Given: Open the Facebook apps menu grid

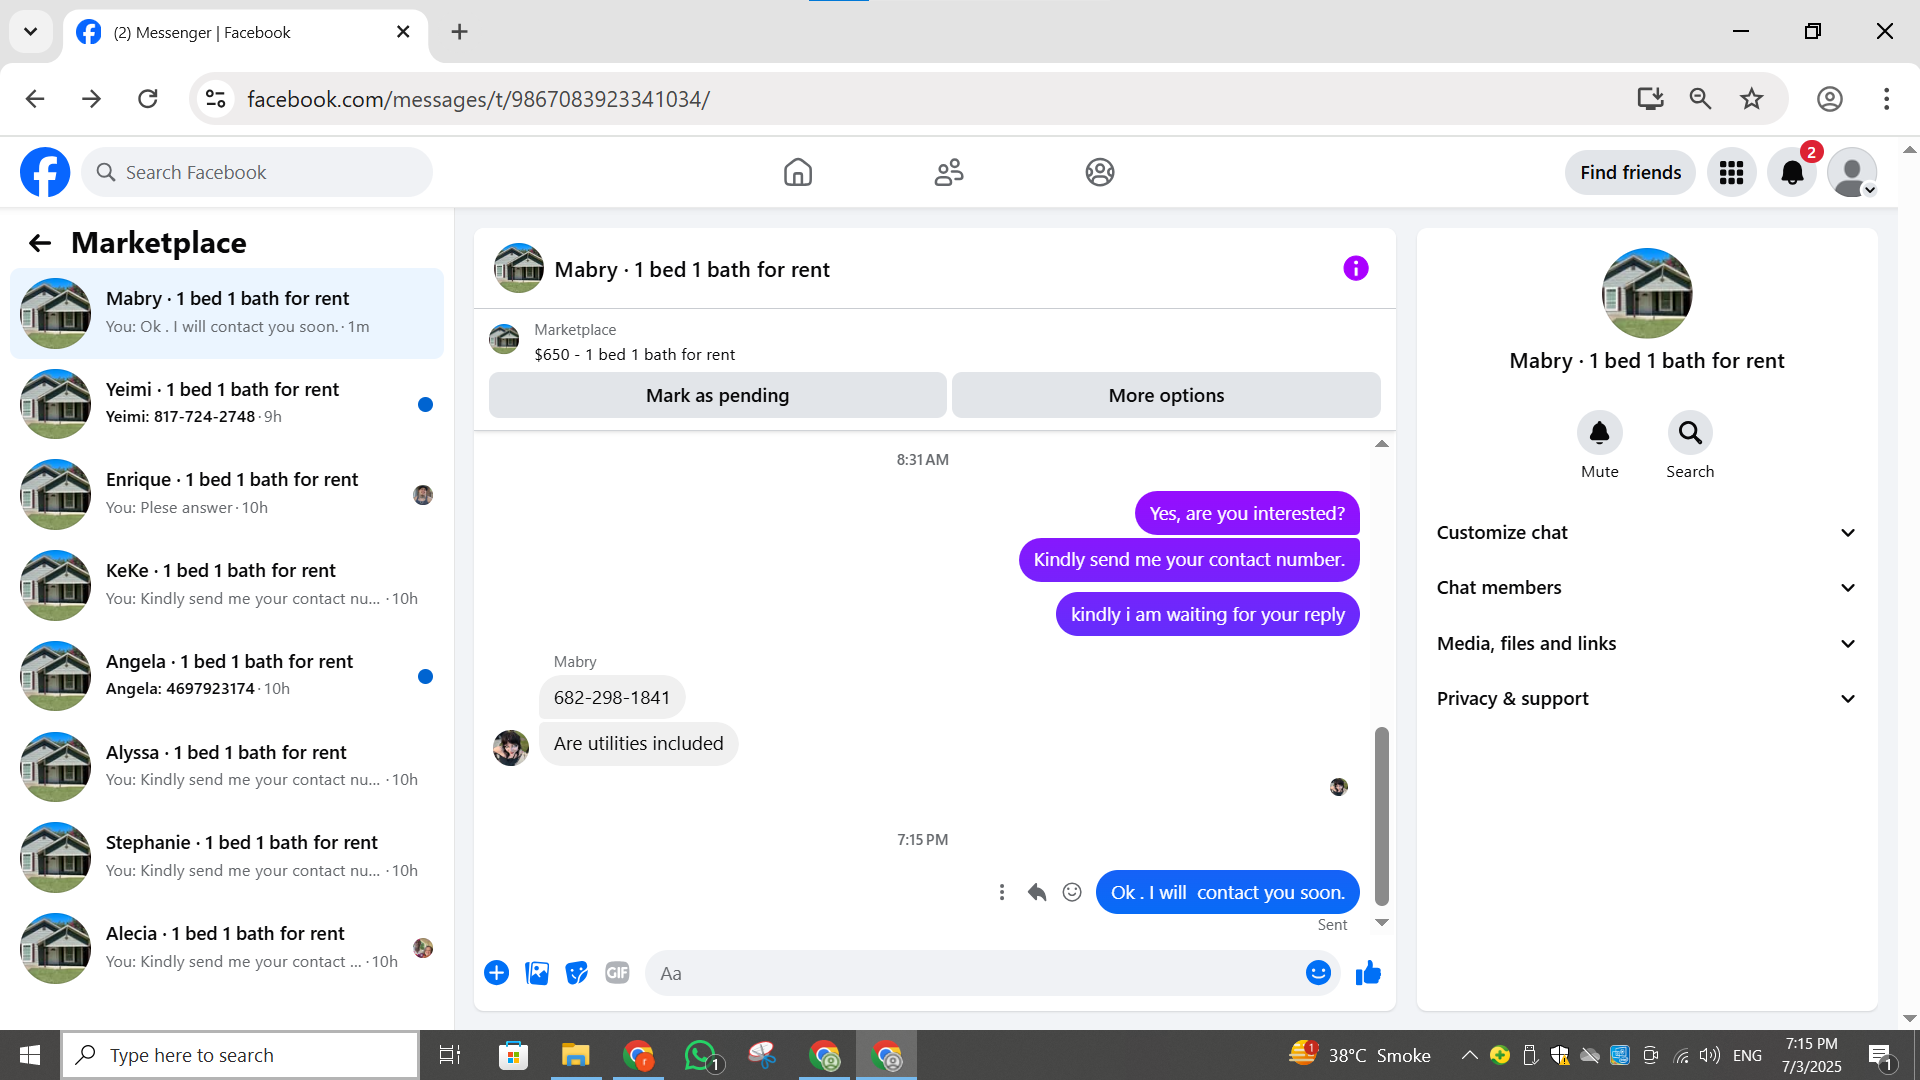Looking at the screenshot, I should click(1731, 173).
